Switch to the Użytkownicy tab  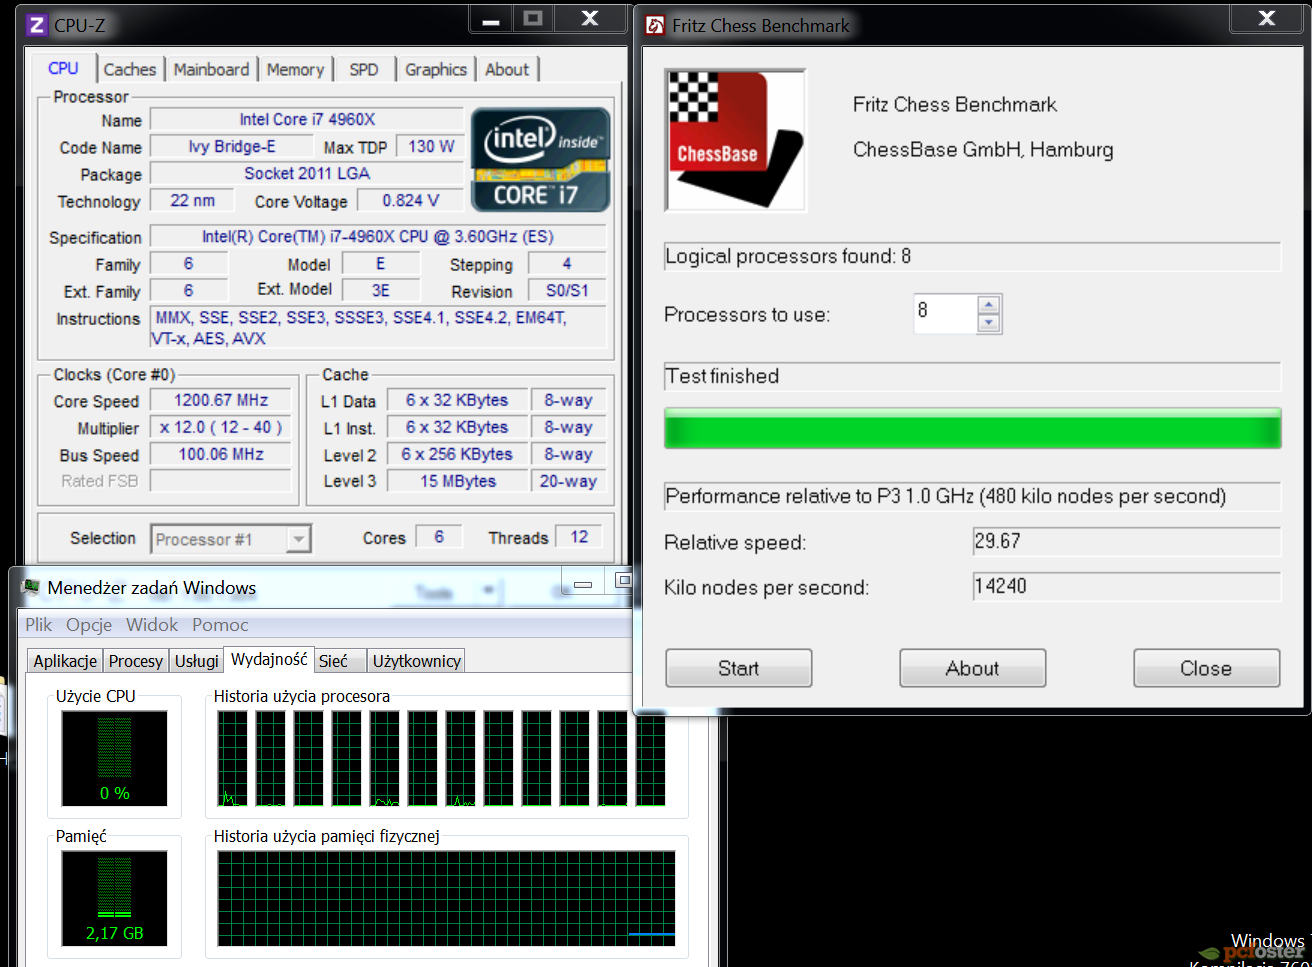pyautogui.click(x=416, y=661)
